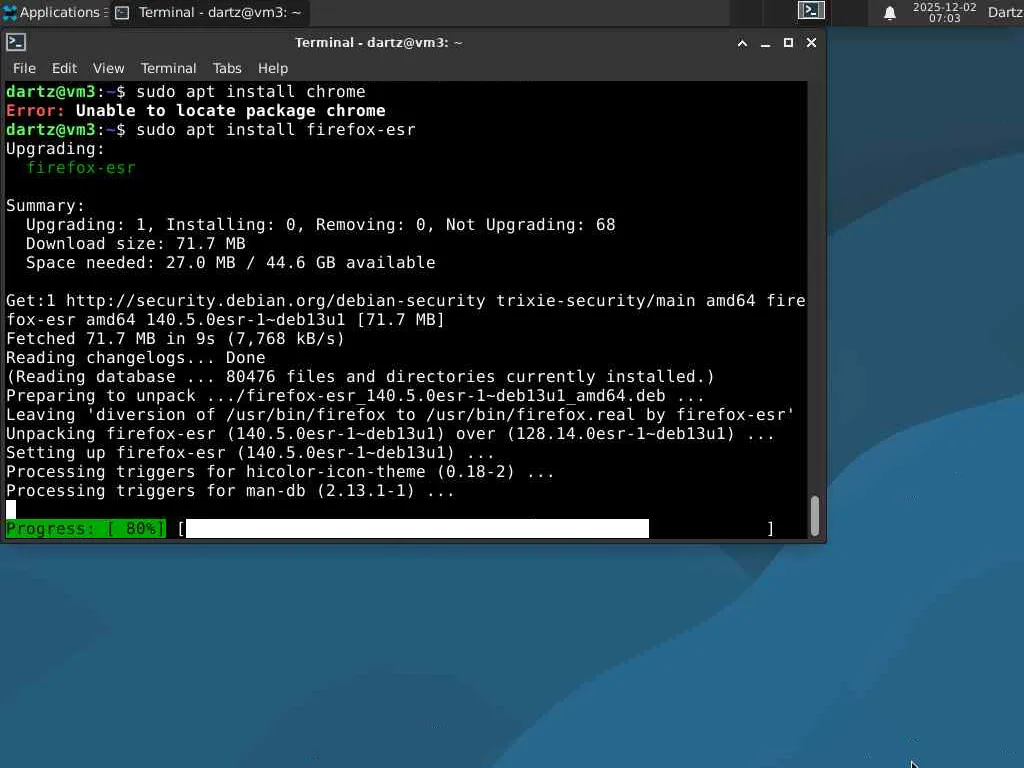Open the Terminal menu
1024x768 pixels.
click(168, 68)
